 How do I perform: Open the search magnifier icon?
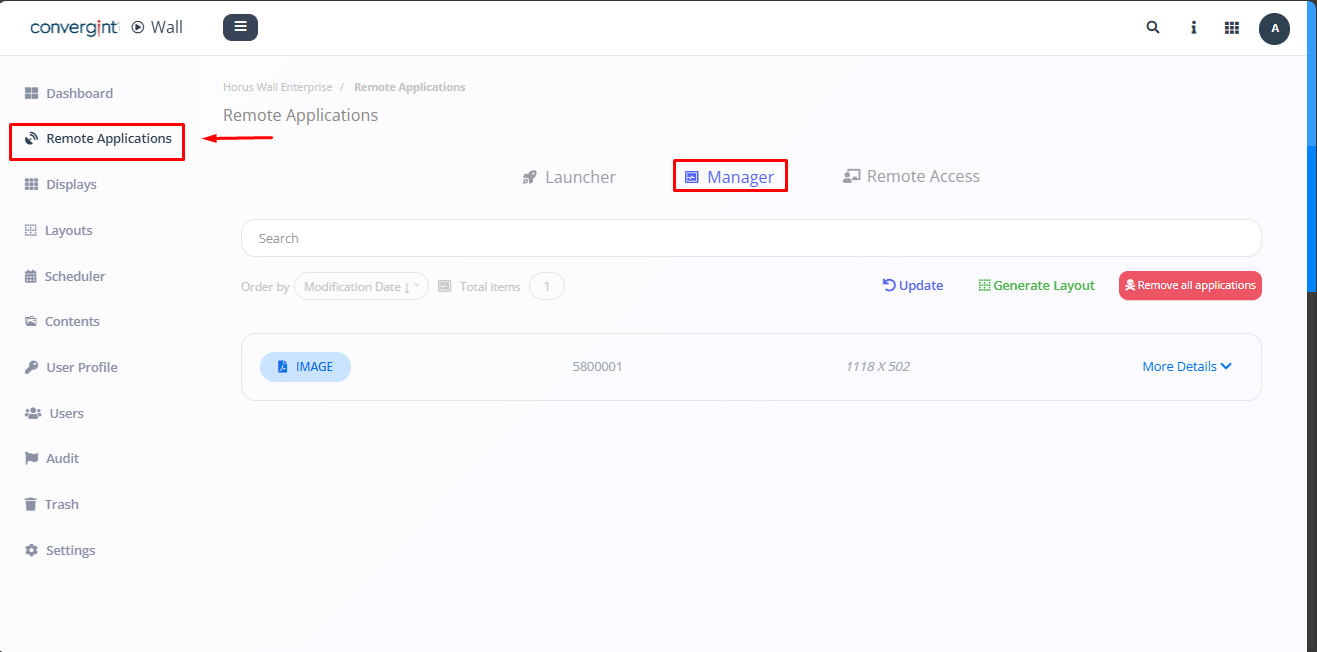(x=1153, y=28)
